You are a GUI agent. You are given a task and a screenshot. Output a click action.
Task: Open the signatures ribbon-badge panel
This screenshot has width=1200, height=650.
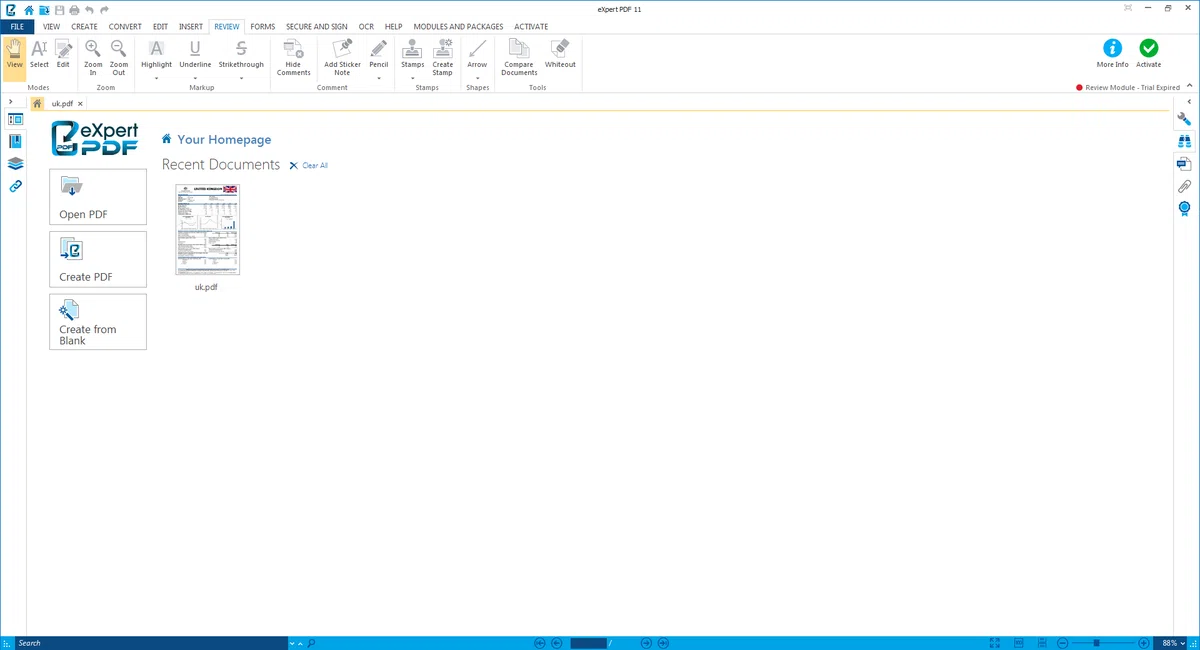coord(1184,208)
